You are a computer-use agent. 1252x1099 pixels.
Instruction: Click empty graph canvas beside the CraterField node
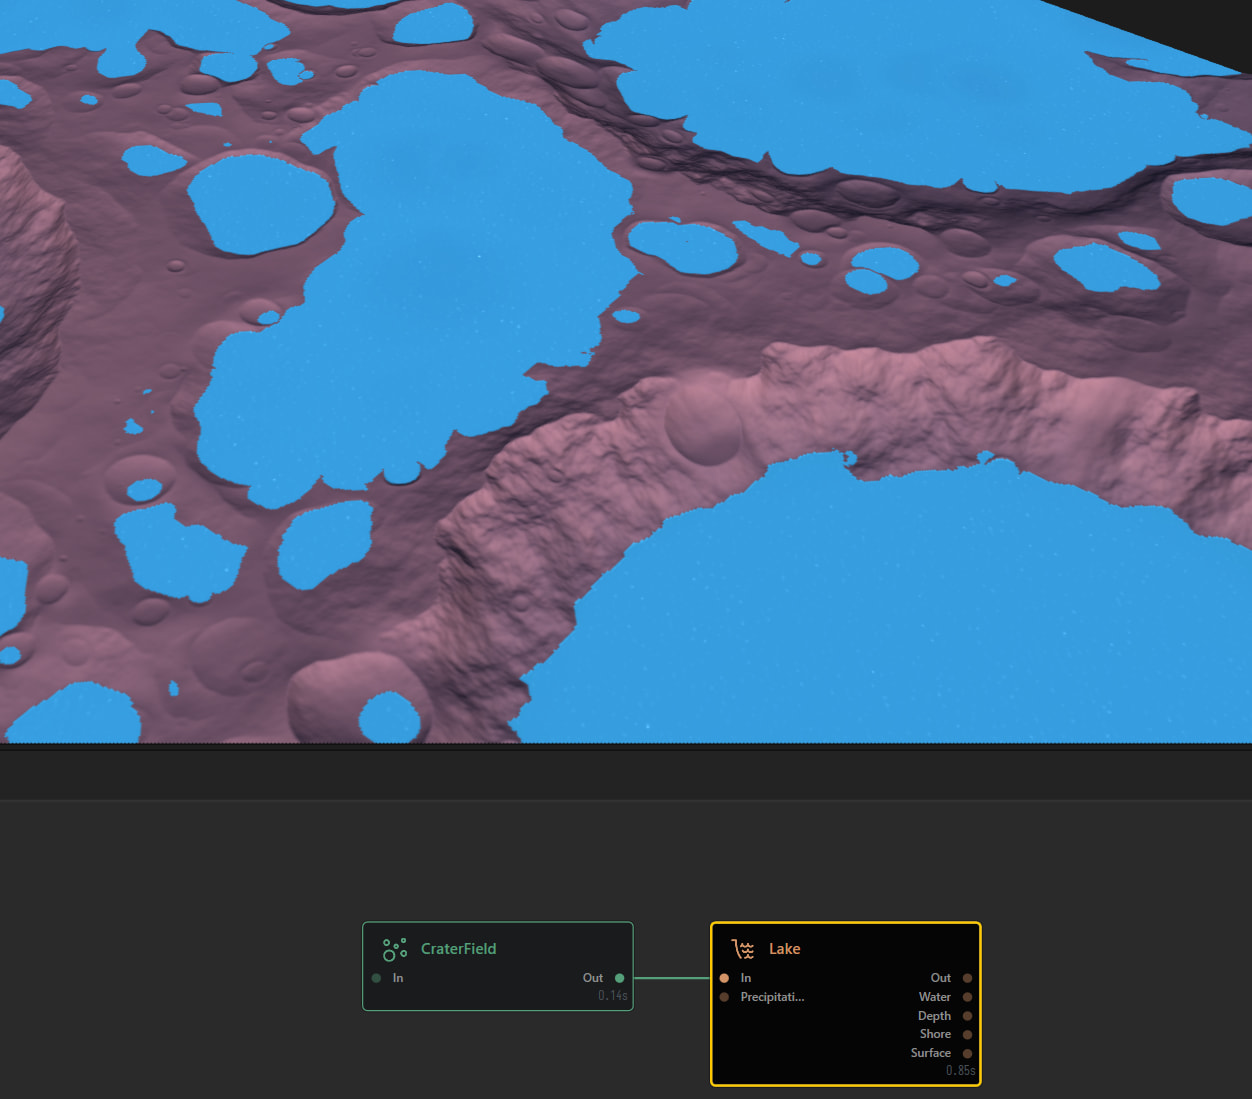pyautogui.click(x=200, y=960)
